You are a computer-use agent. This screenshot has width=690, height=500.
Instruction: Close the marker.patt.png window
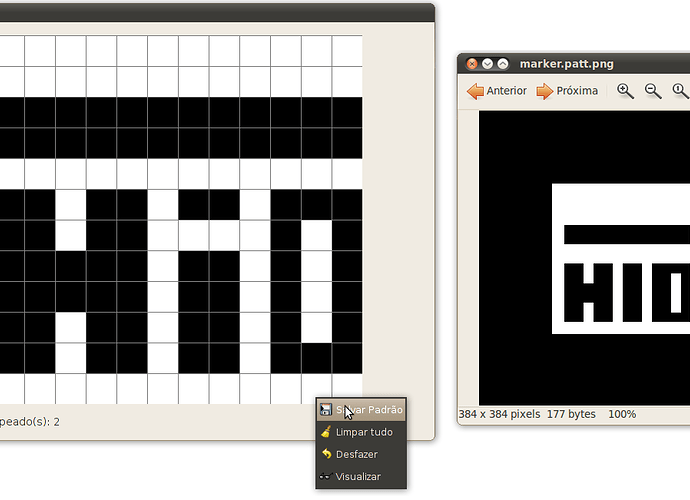click(472, 64)
